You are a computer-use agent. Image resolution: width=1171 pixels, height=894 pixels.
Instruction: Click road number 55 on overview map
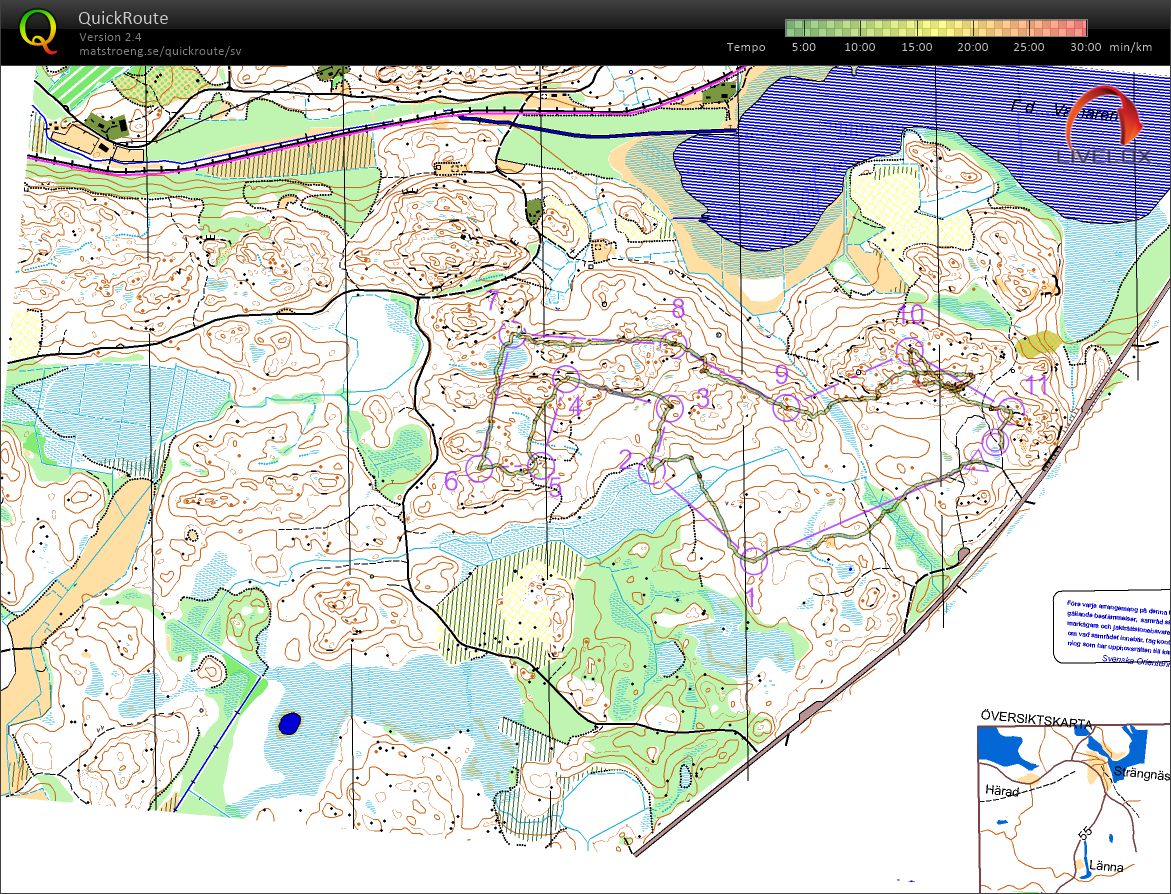coord(1085,833)
